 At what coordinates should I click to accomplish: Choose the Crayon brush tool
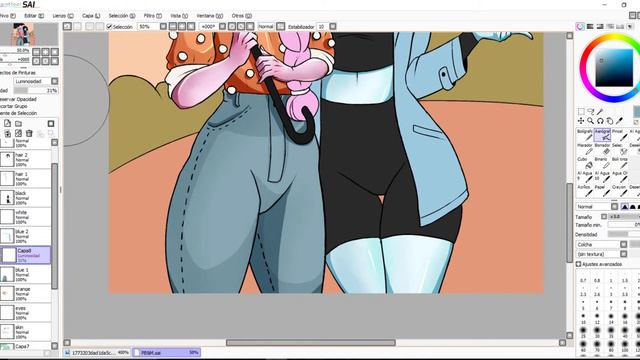tap(619, 190)
